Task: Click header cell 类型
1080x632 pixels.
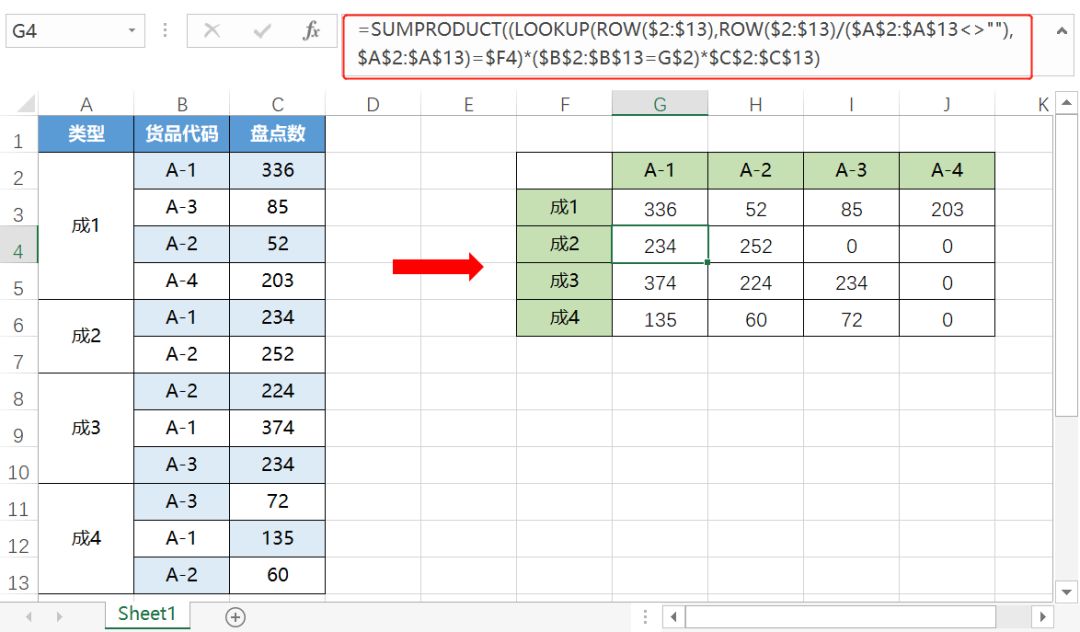Action: (86, 134)
